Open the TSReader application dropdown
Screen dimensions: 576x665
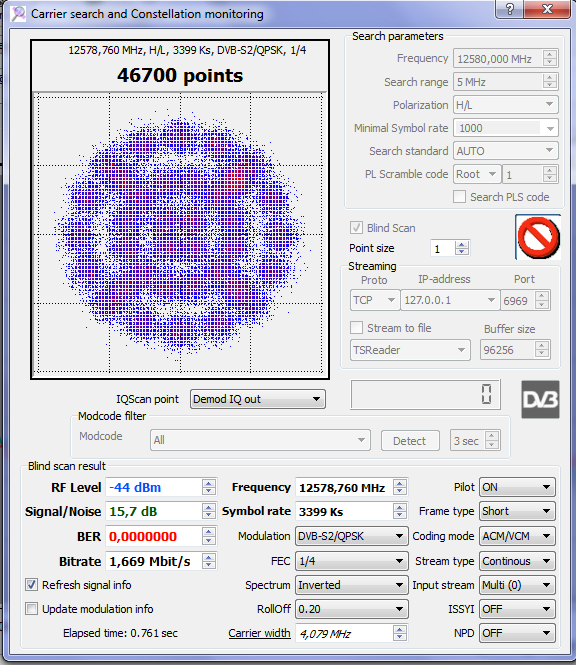410,350
